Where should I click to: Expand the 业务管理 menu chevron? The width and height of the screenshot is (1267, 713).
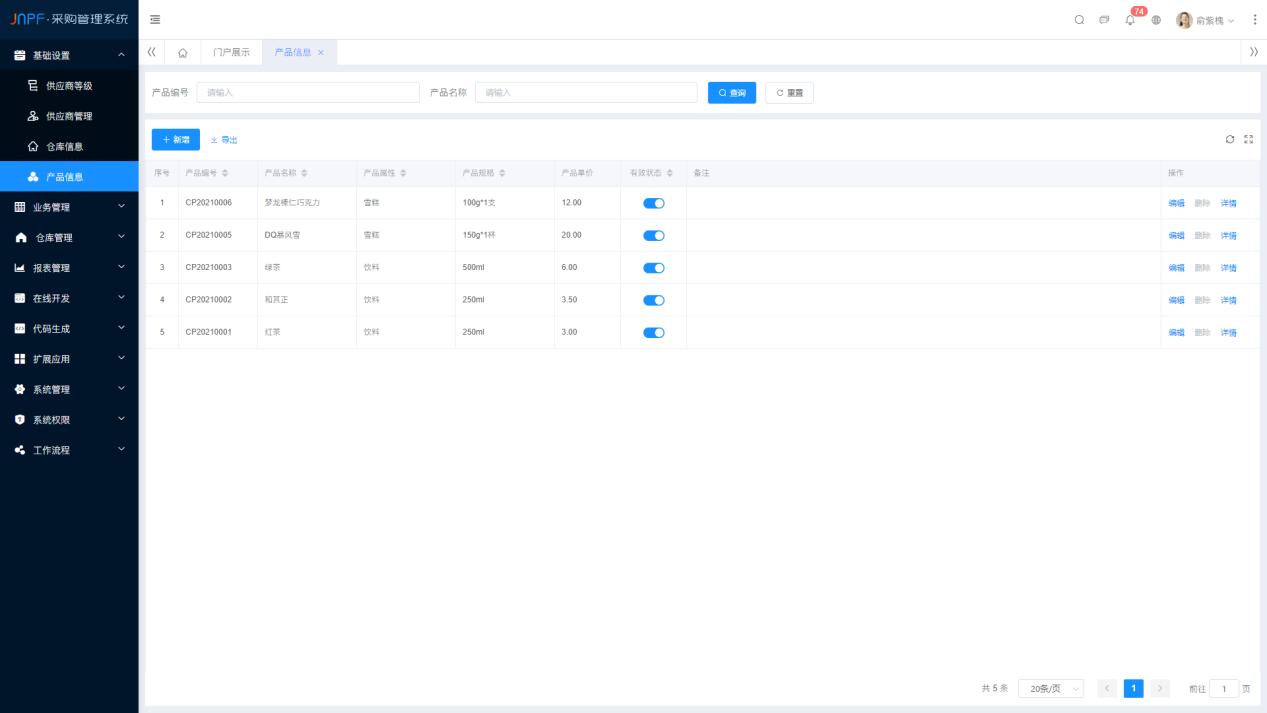point(122,207)
